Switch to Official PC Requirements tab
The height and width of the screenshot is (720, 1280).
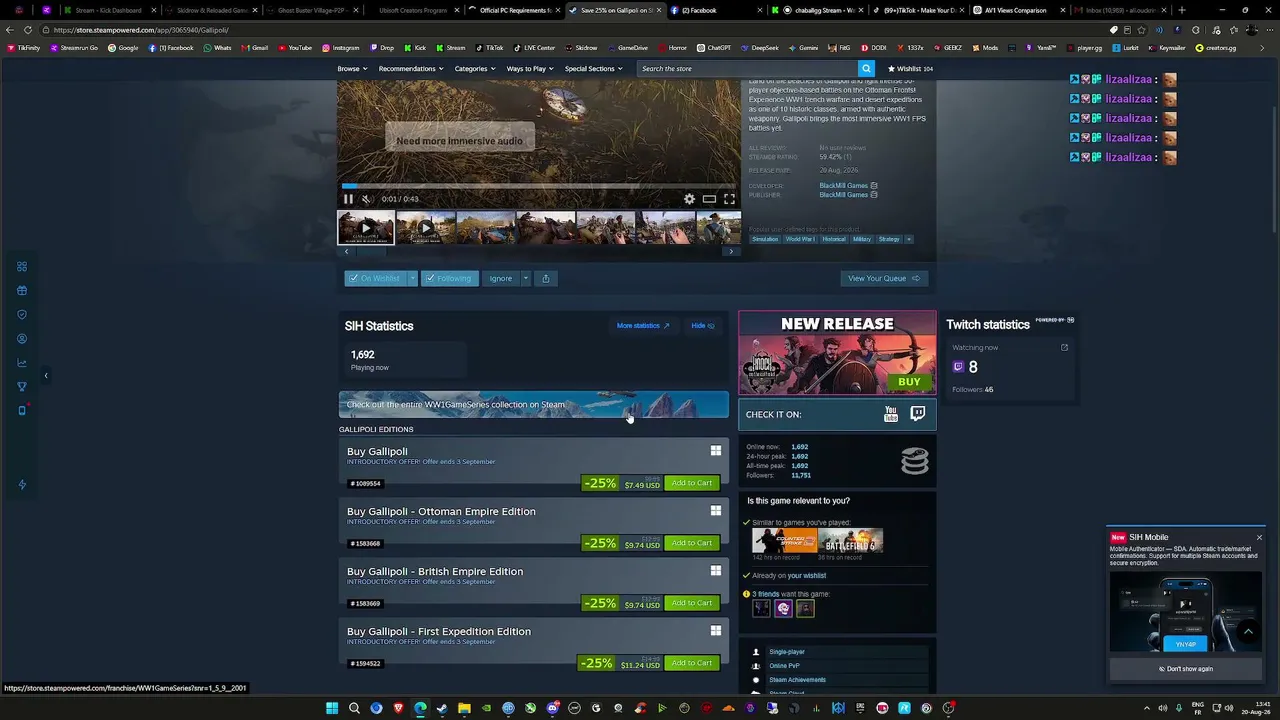click(x=514, y=10)
